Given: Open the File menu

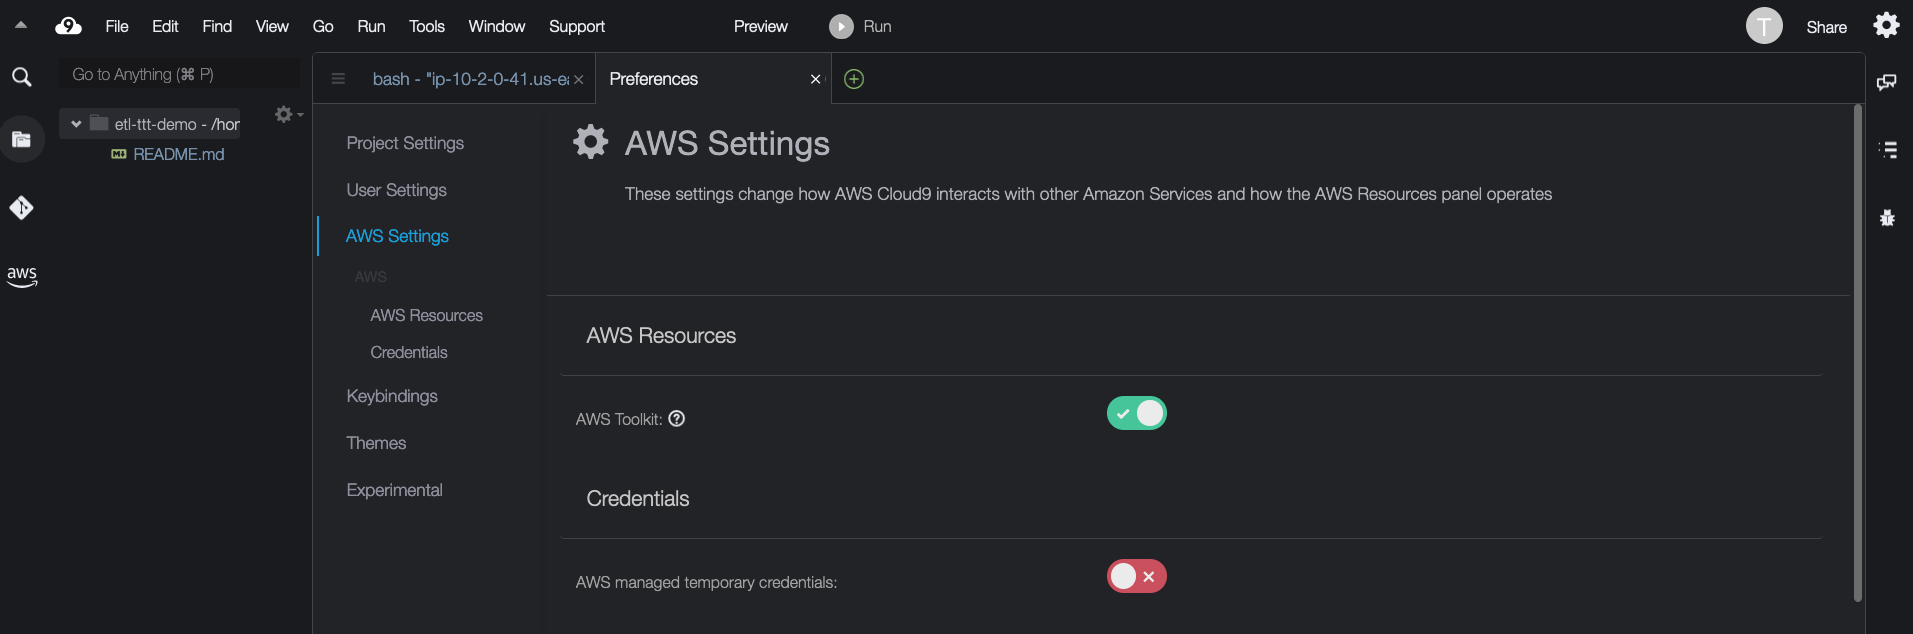Looking at the screenshot, I should click(x=117, y=27).
